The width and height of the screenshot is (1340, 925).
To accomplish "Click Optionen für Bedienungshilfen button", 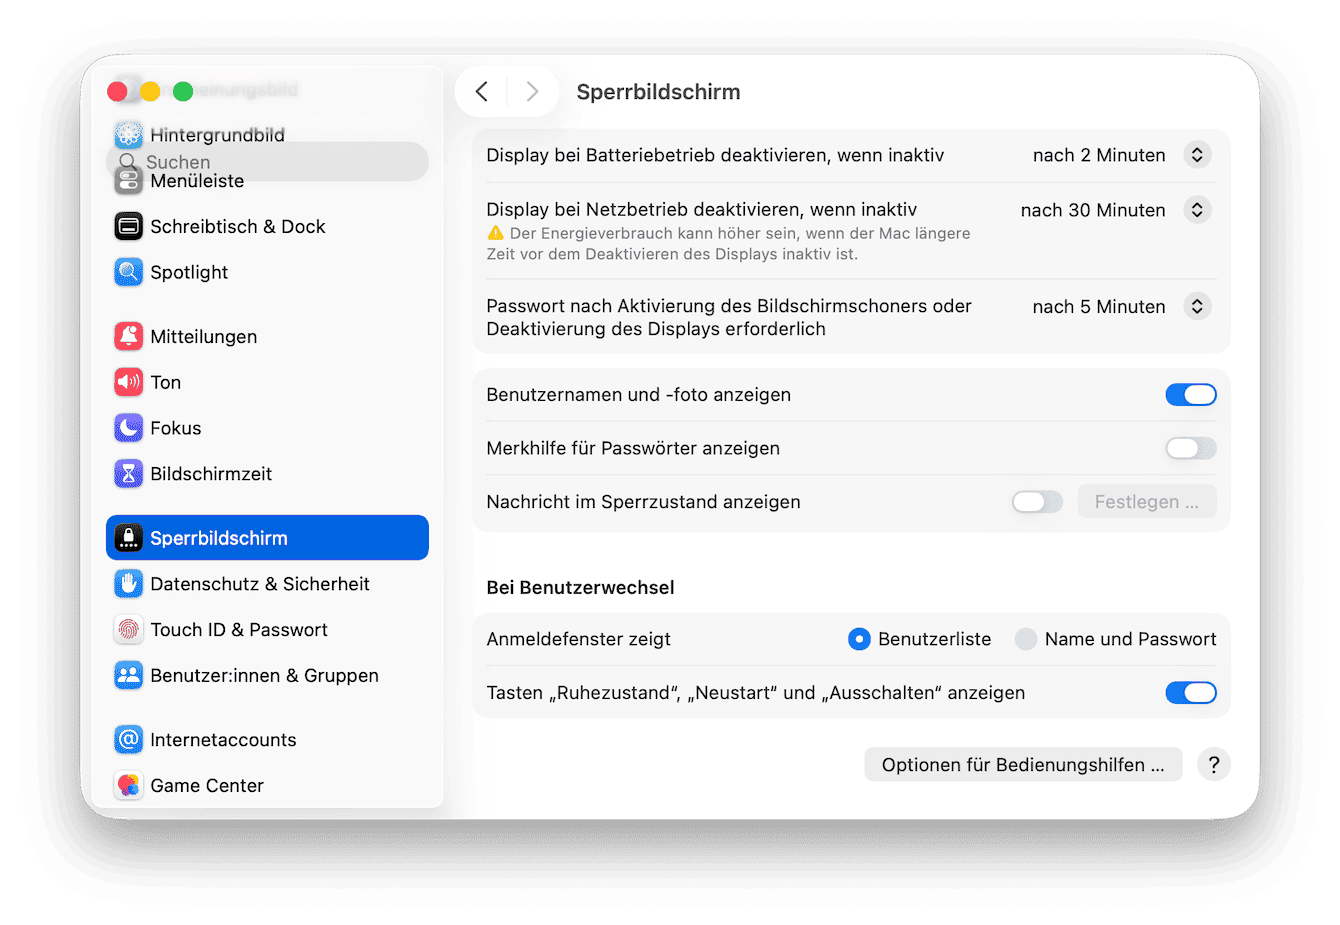I will (1023, 765).
